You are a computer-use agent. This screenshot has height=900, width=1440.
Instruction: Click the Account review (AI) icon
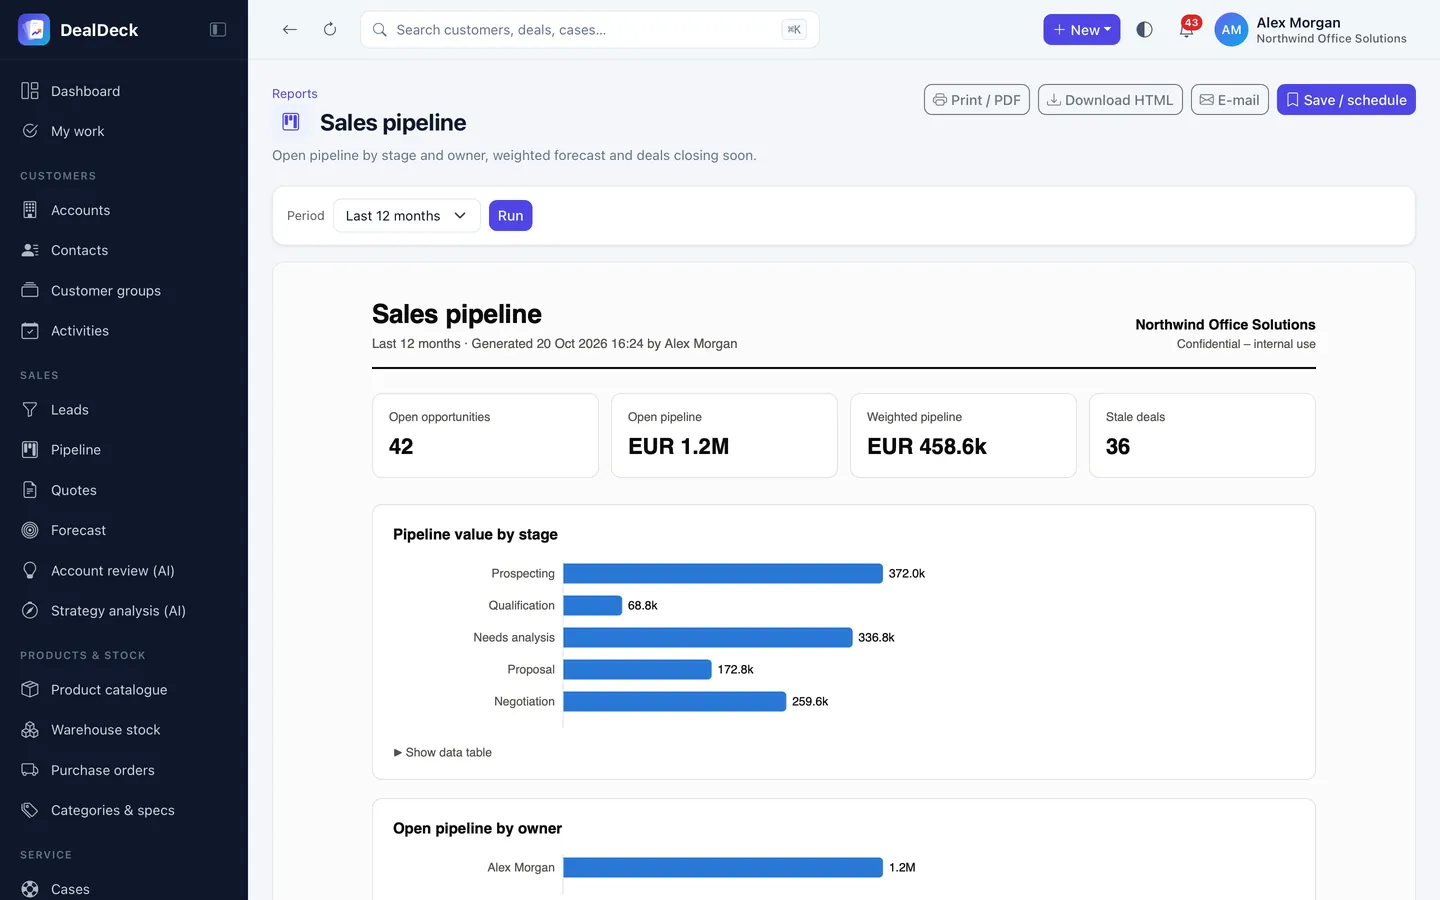pyautogui.click(x=30, y=571)
